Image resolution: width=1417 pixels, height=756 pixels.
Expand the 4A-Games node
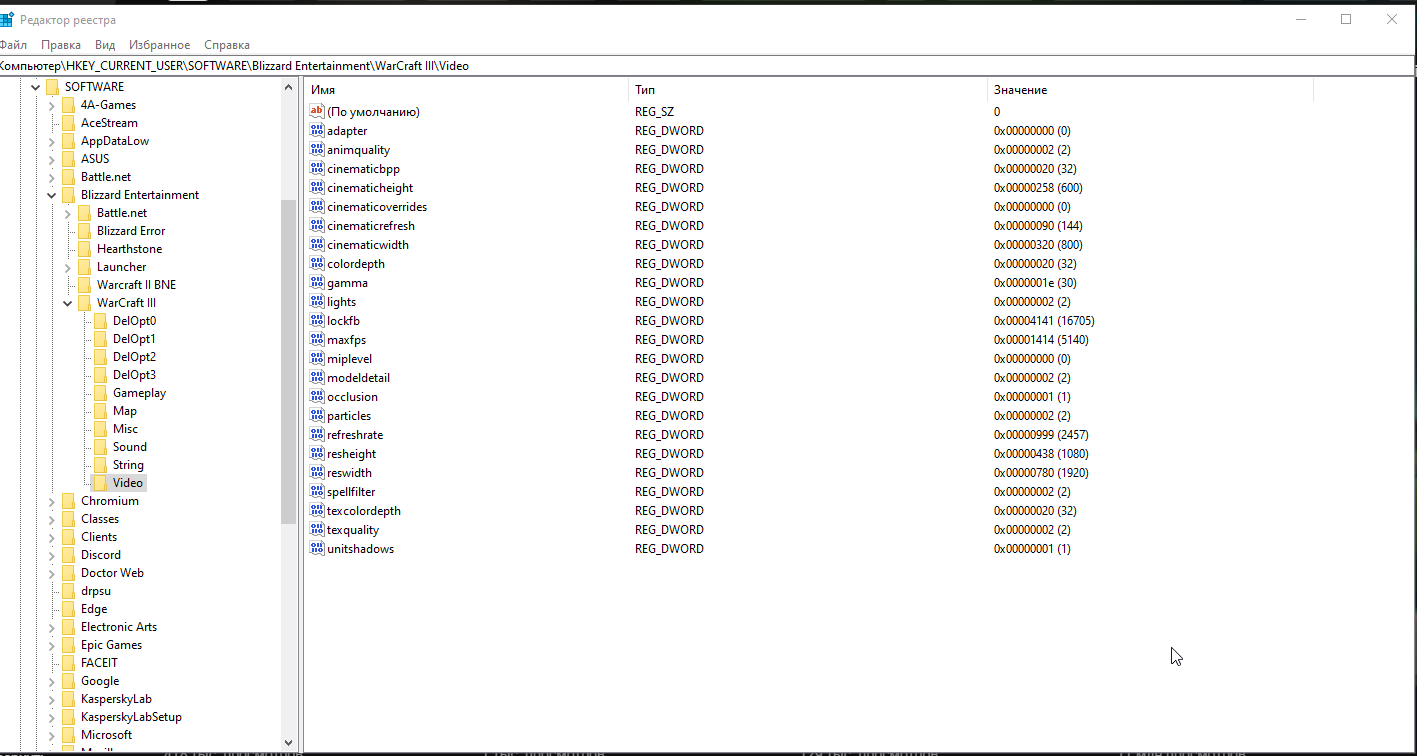click(x=52, y=105)
